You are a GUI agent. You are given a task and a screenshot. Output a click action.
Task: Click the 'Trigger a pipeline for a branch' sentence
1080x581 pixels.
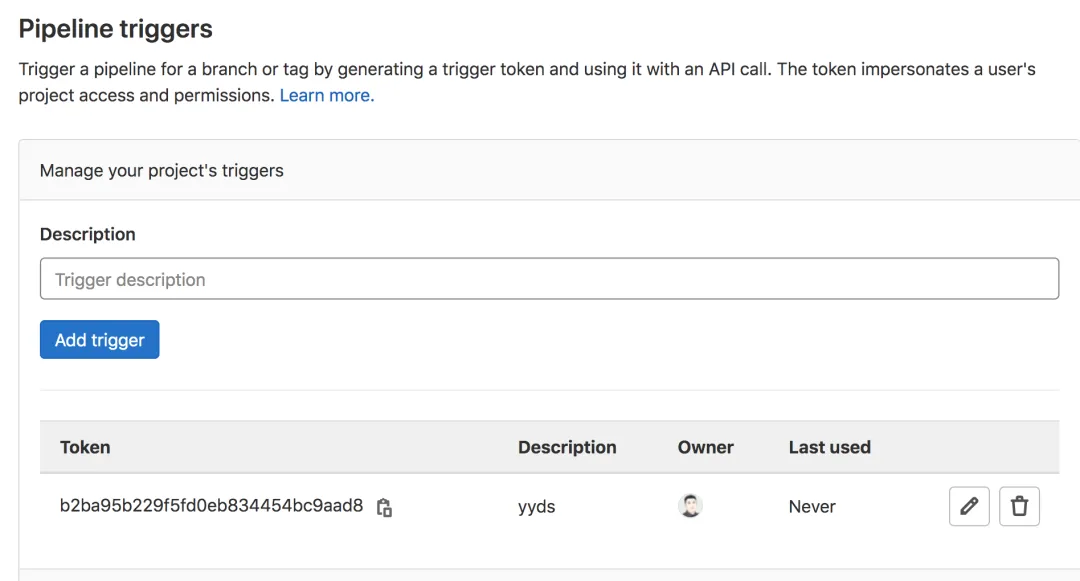coord(140,70)
